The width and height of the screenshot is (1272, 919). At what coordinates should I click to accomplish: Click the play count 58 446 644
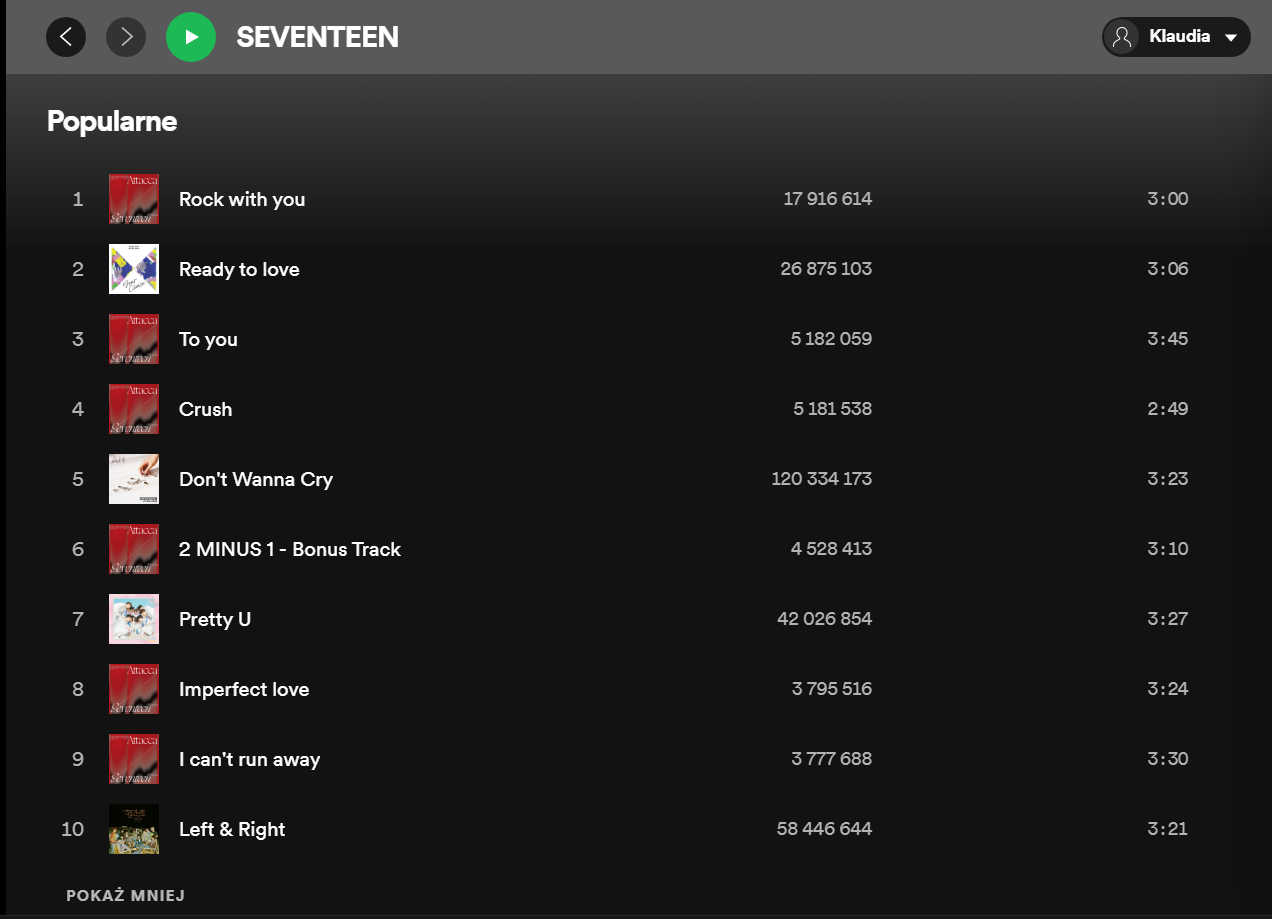point(824,829)
